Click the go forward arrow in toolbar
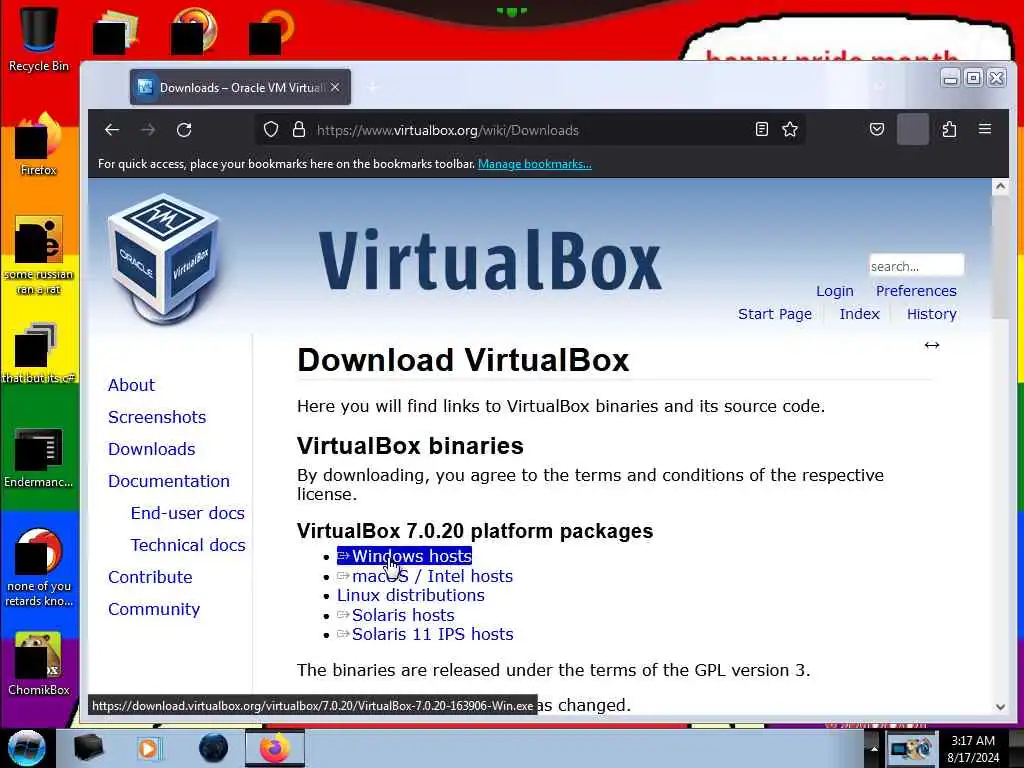 click(x=148, y=130)
